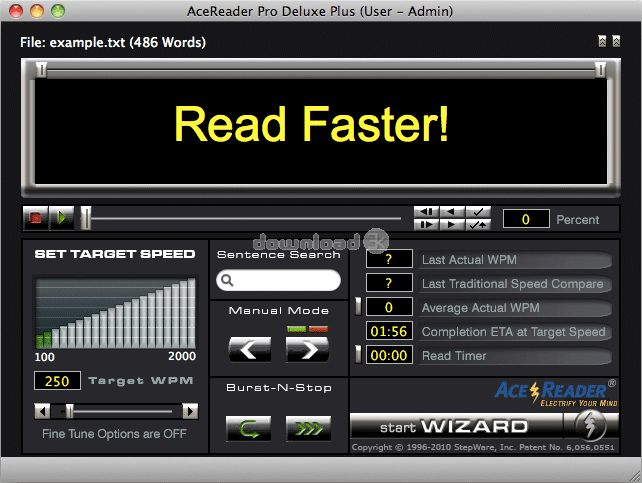
Task: Collapse panel using top-right right arrow icon
Action: pyautogui.click(x=616, y=41)
